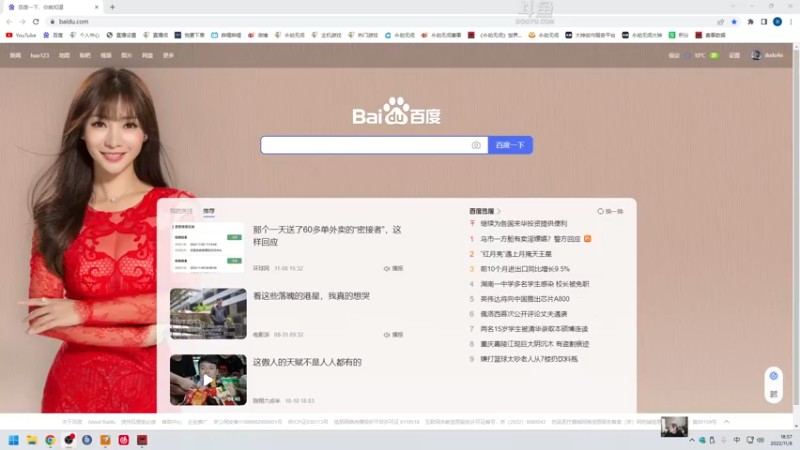Close the Baidu browser tab
Viewport: 800px width, 450px height.
(96, 7)
